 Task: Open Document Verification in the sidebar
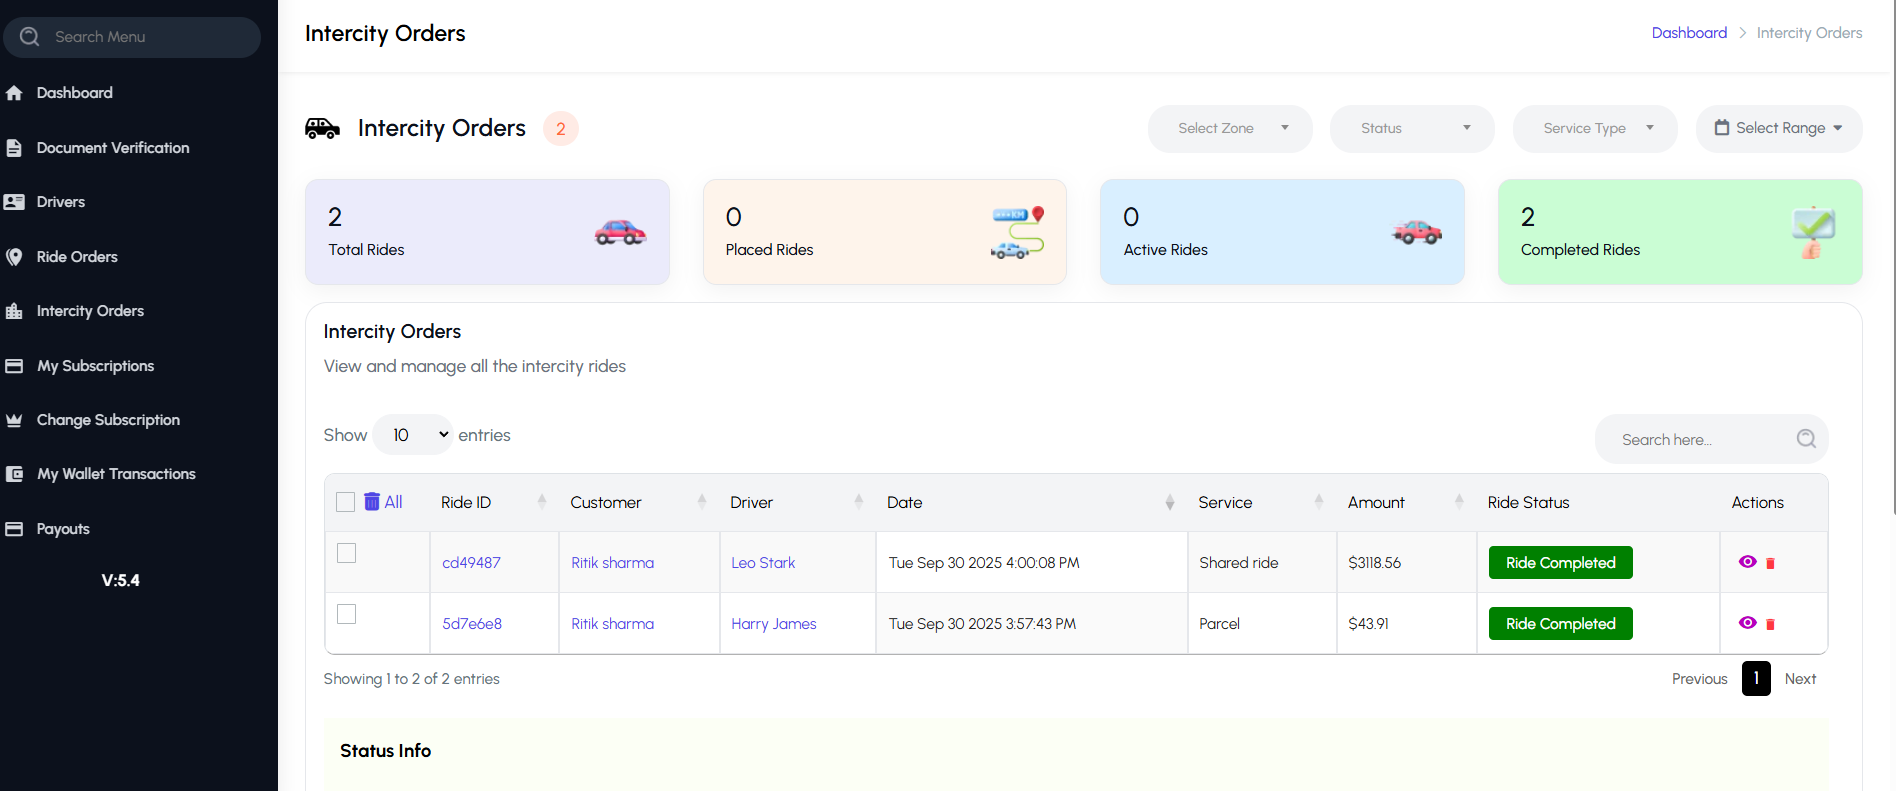click(x=112, y=148)
